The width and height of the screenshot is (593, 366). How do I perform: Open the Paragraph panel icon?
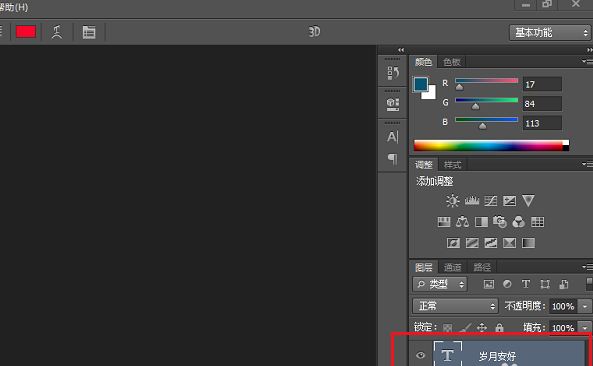tap(393, 158)
